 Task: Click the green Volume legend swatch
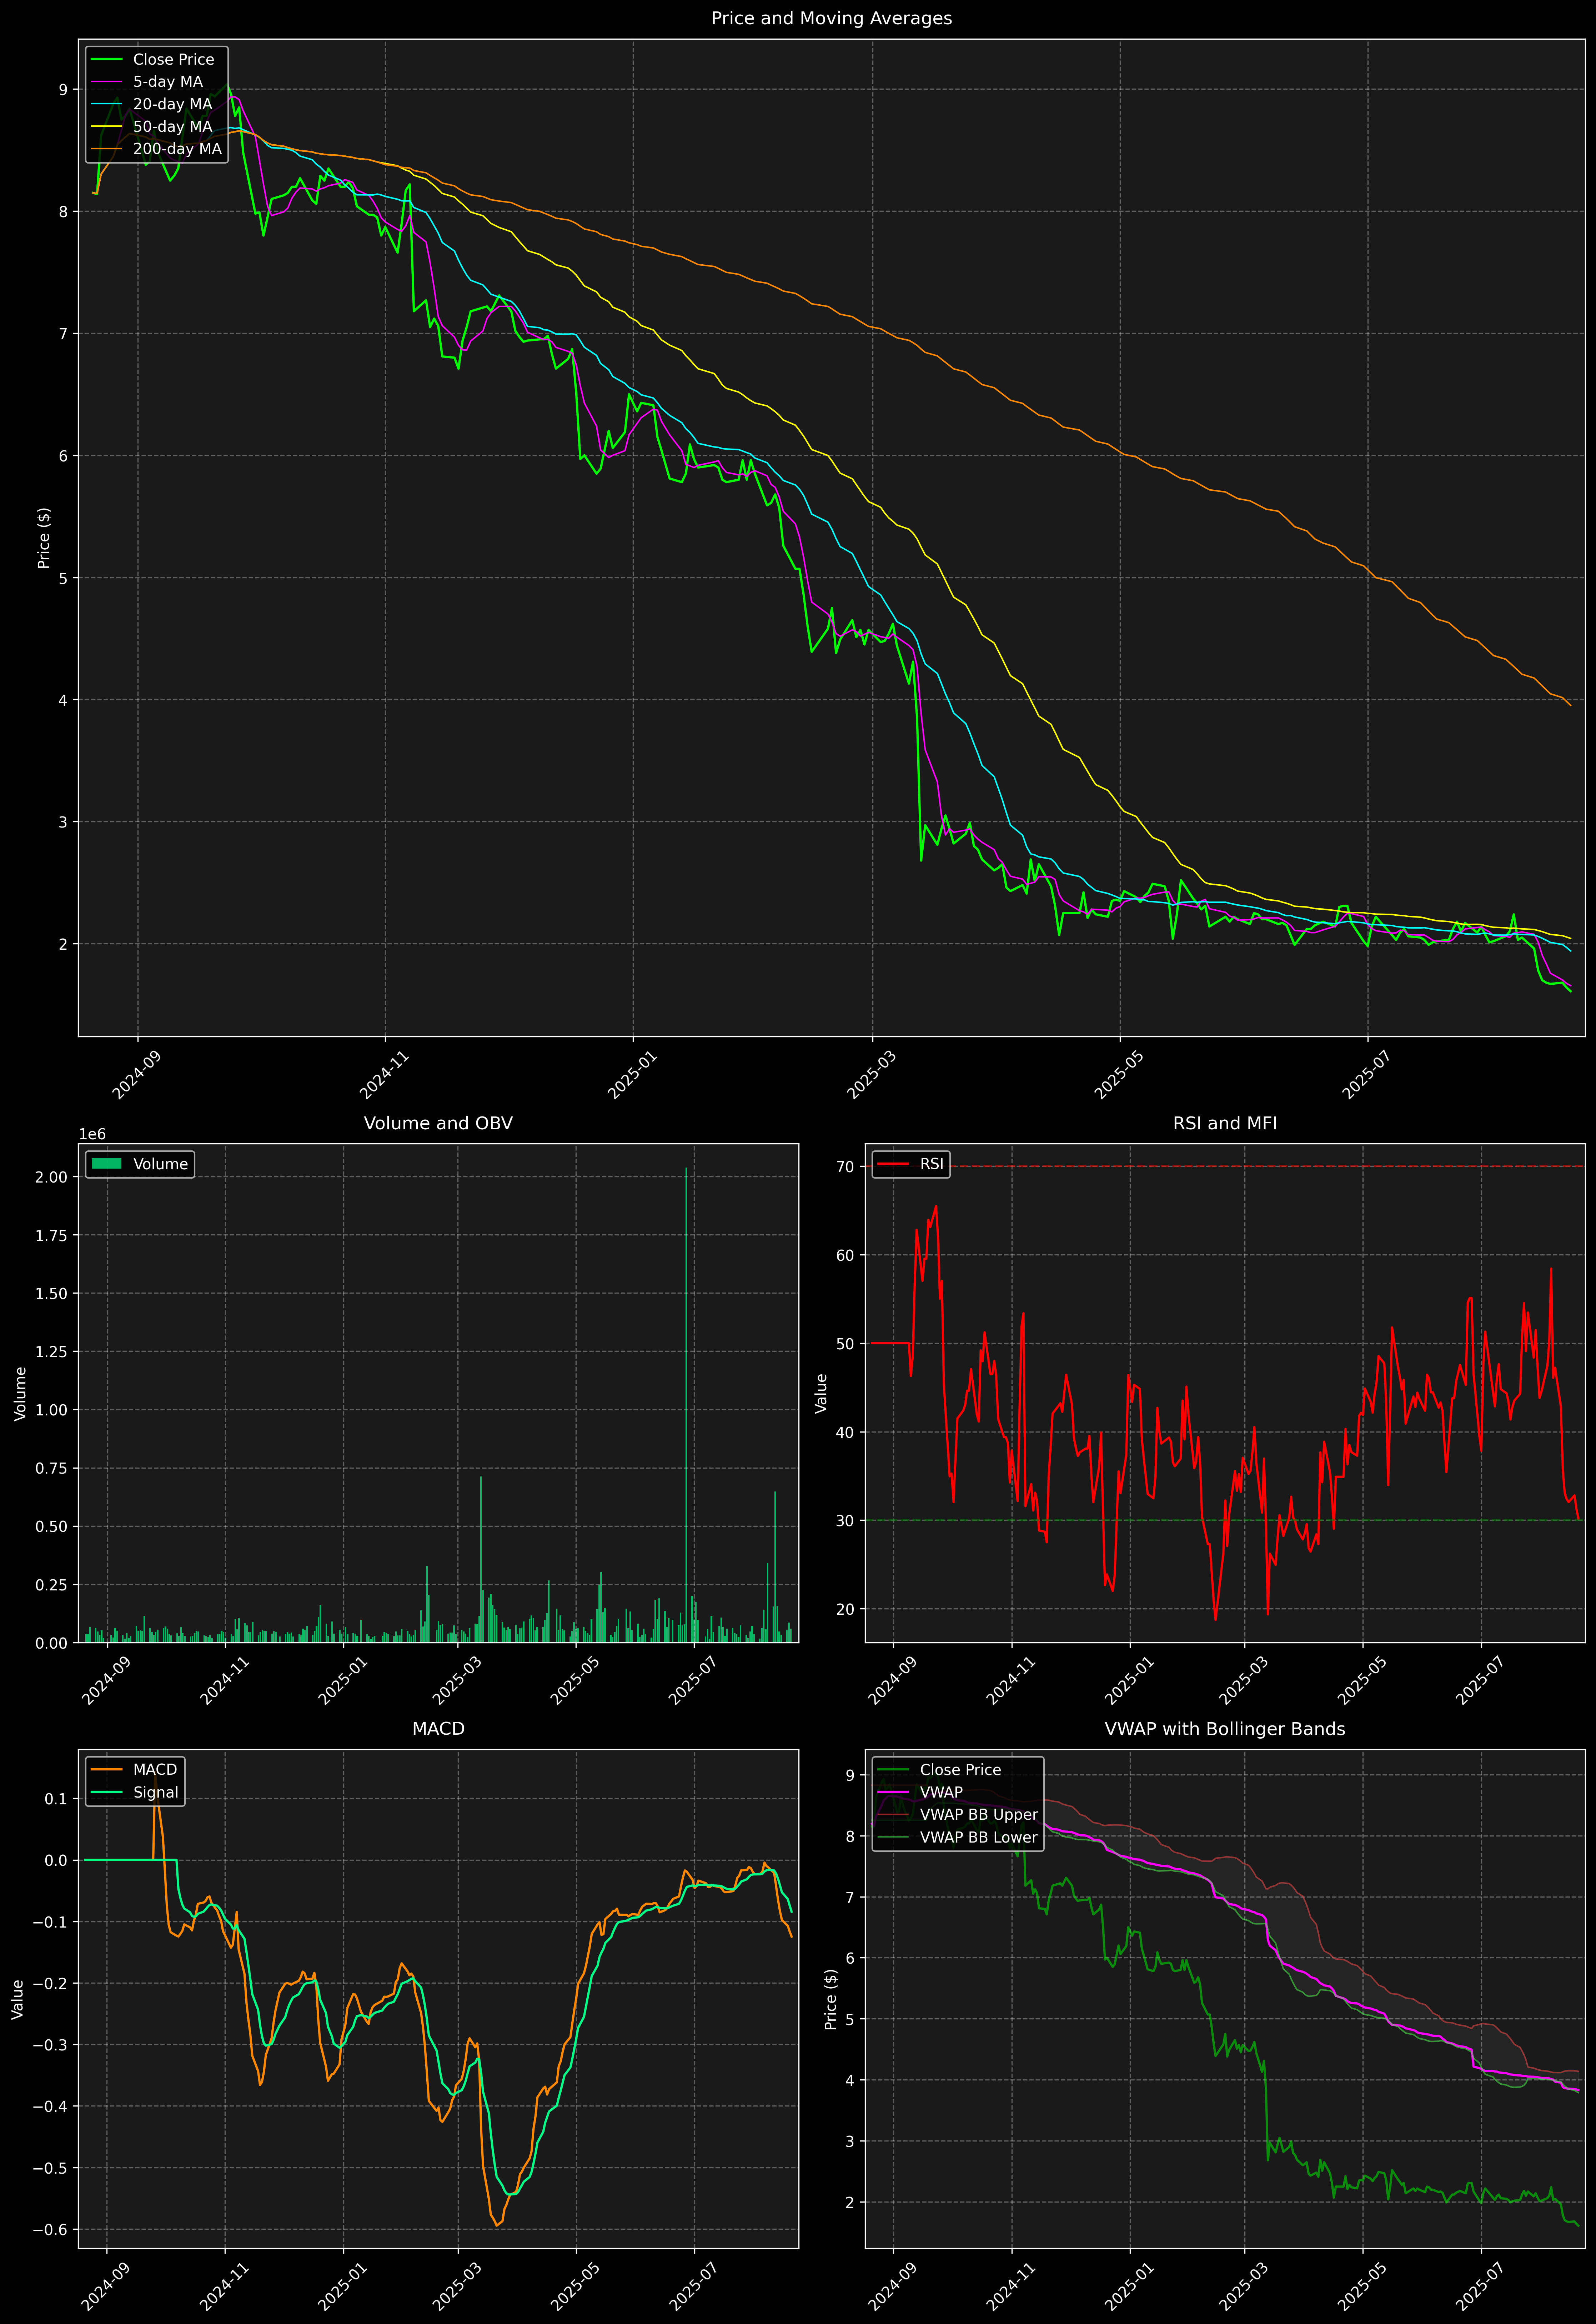click(106, 1164)
